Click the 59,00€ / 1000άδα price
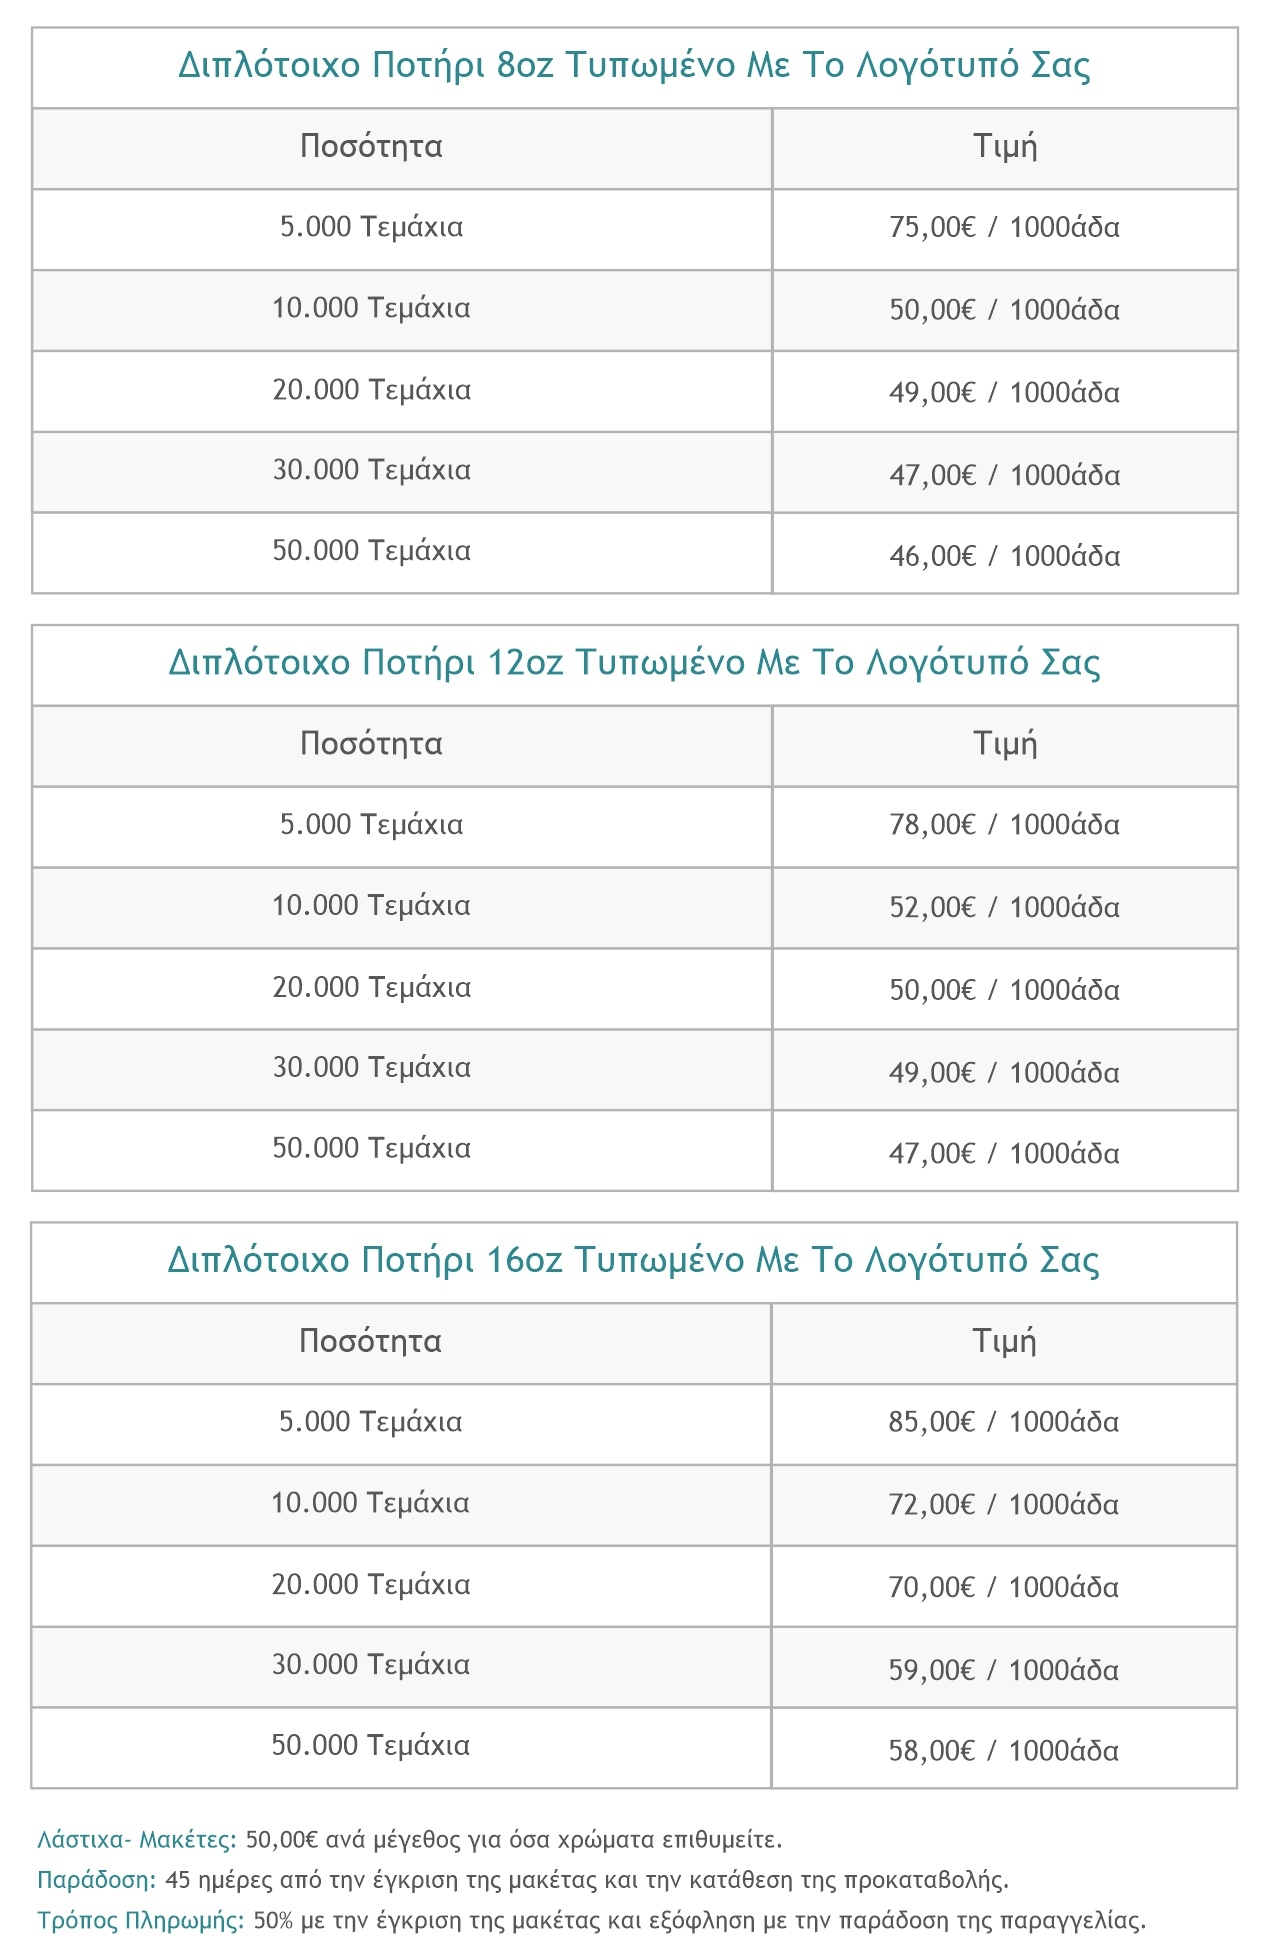The height and width of the screenshot is (1958, 1269). click(1004, 1670)
